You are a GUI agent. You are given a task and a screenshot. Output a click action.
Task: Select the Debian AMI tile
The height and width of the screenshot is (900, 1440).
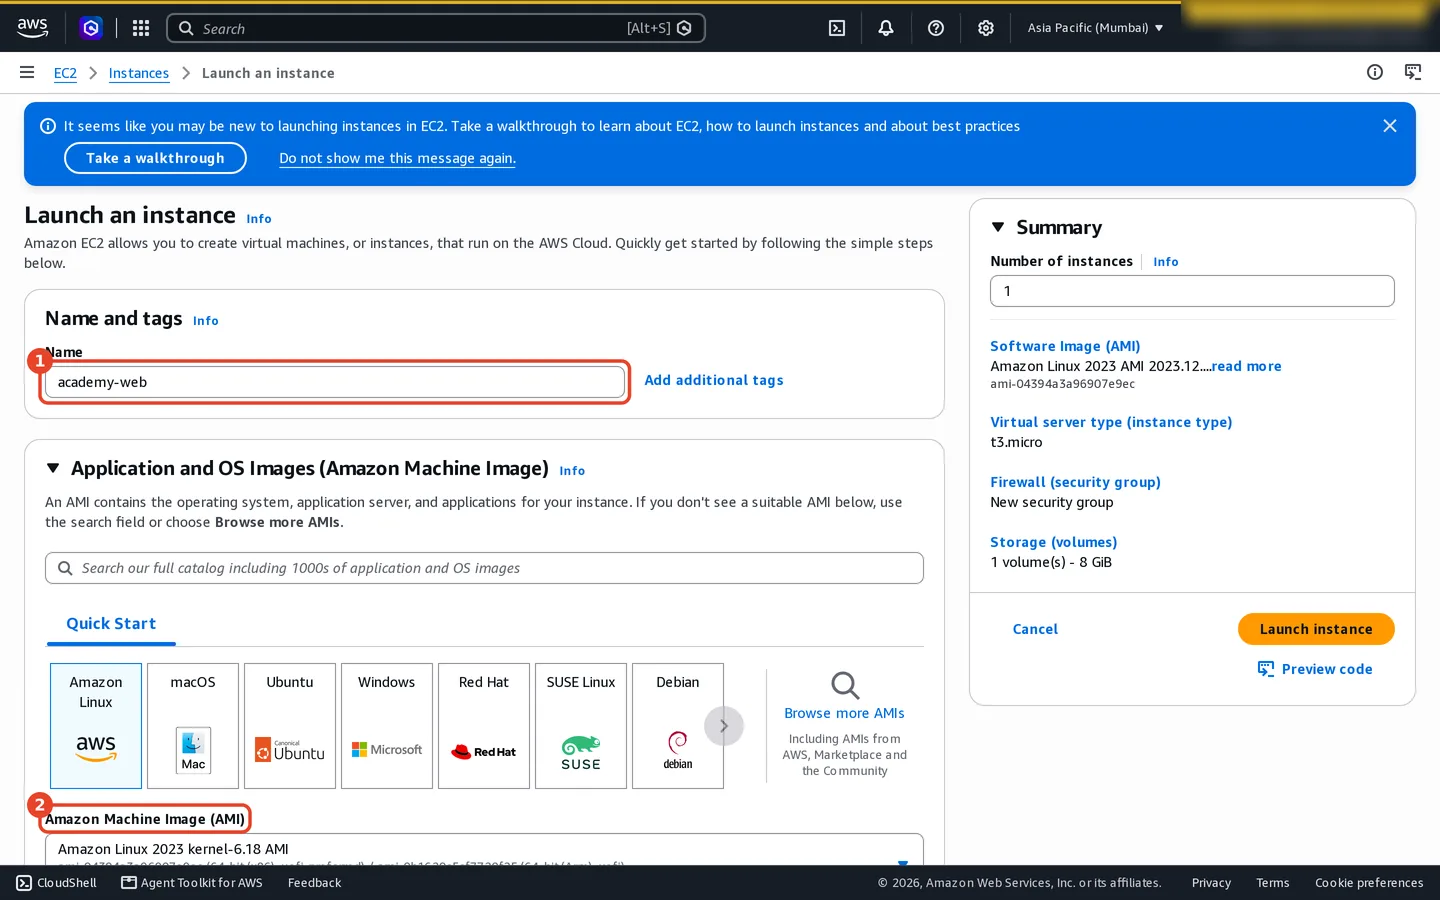(x=678, y=726)
